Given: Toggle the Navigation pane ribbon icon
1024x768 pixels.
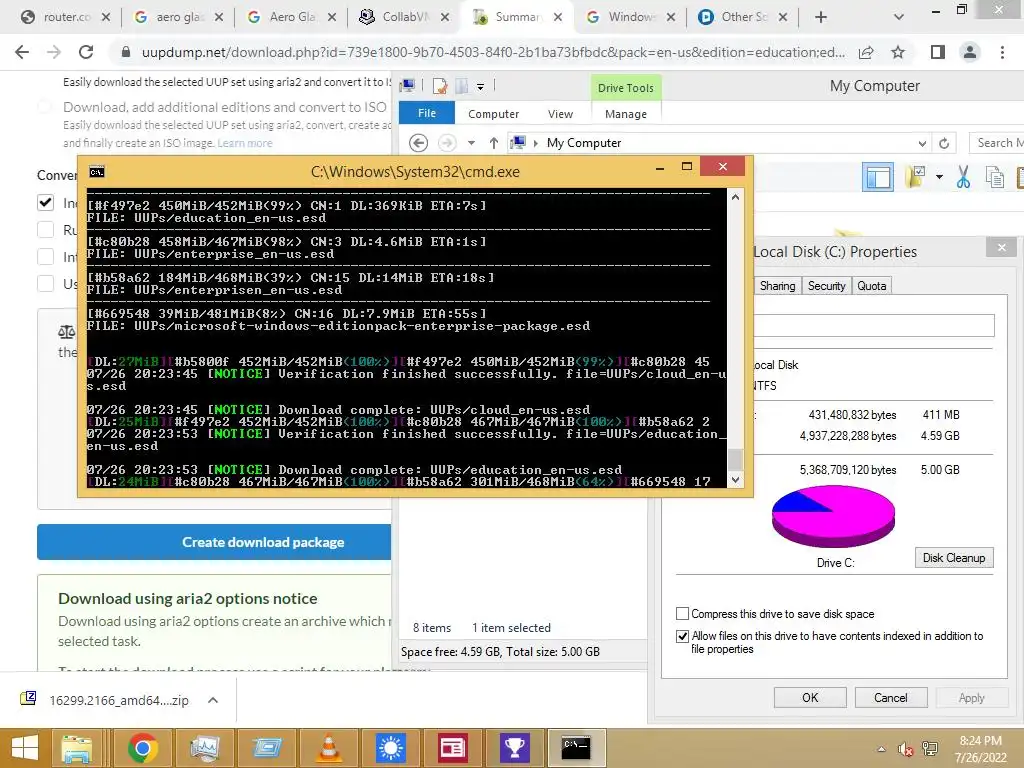Looking at the screenshot, I should [878, 177].
